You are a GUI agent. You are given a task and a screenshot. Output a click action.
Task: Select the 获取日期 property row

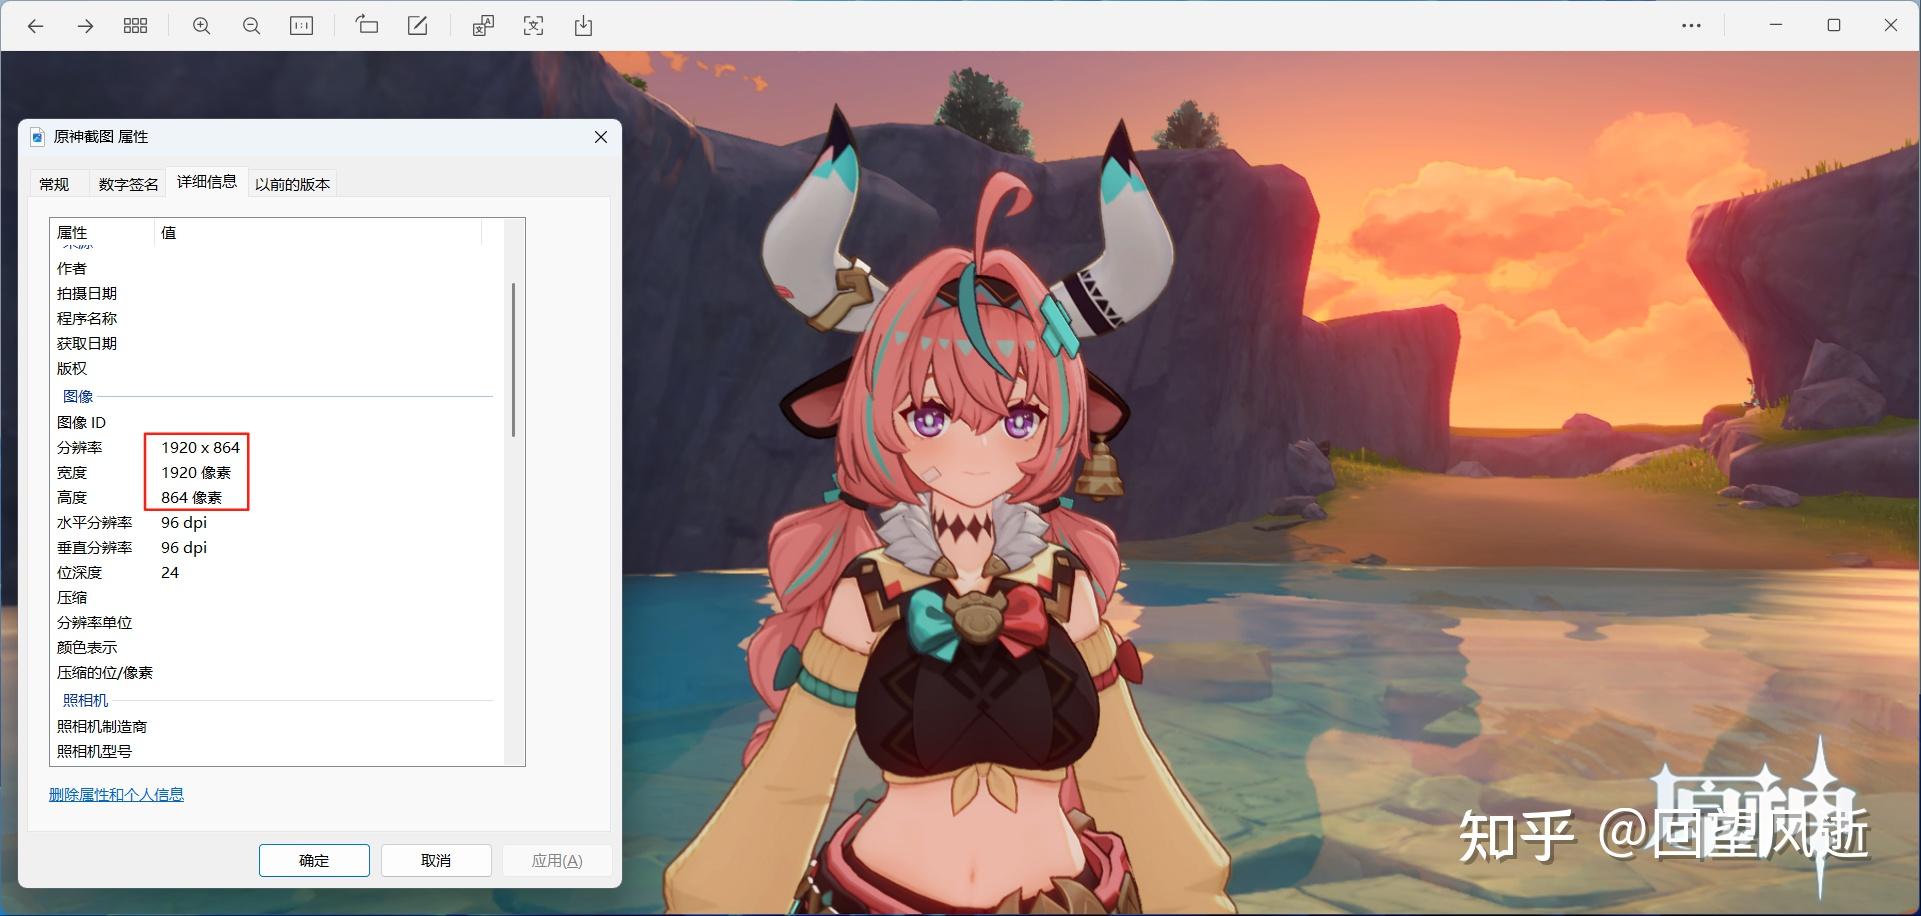(277, 343)
